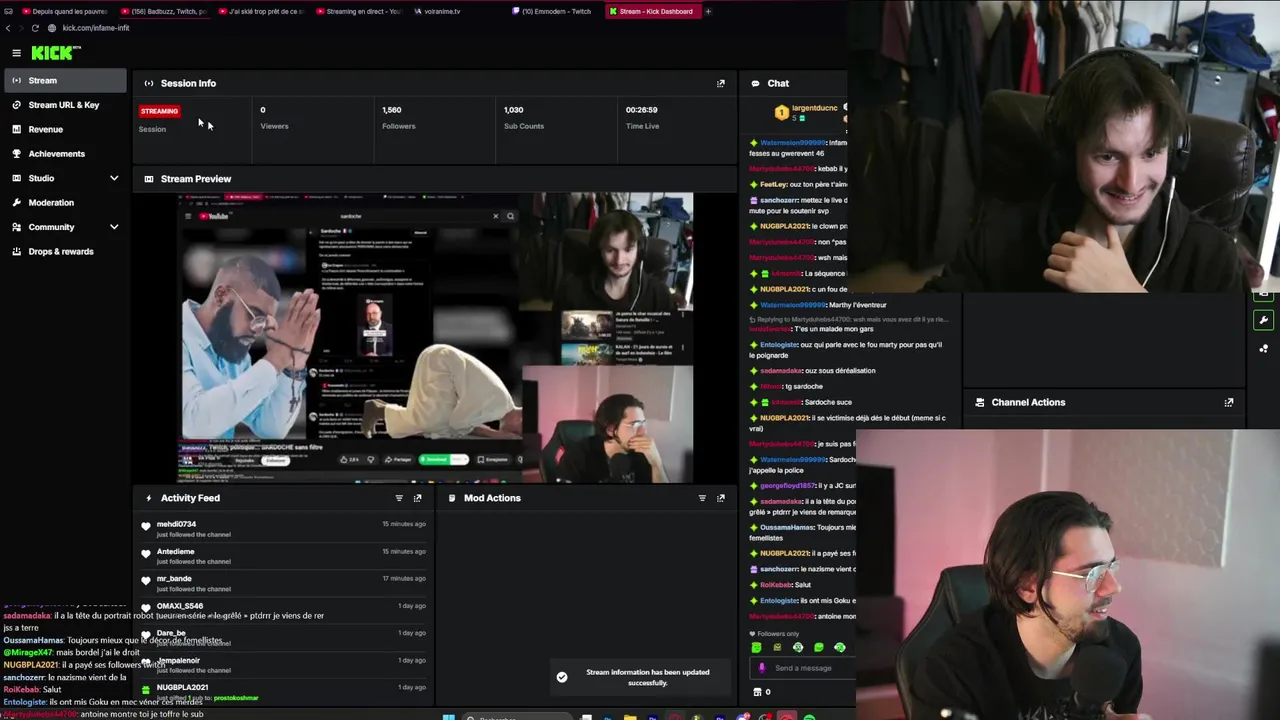Viewport: 1280px width, 720px height.
Task: Click the Kick logo
Action: click(55, 53)
